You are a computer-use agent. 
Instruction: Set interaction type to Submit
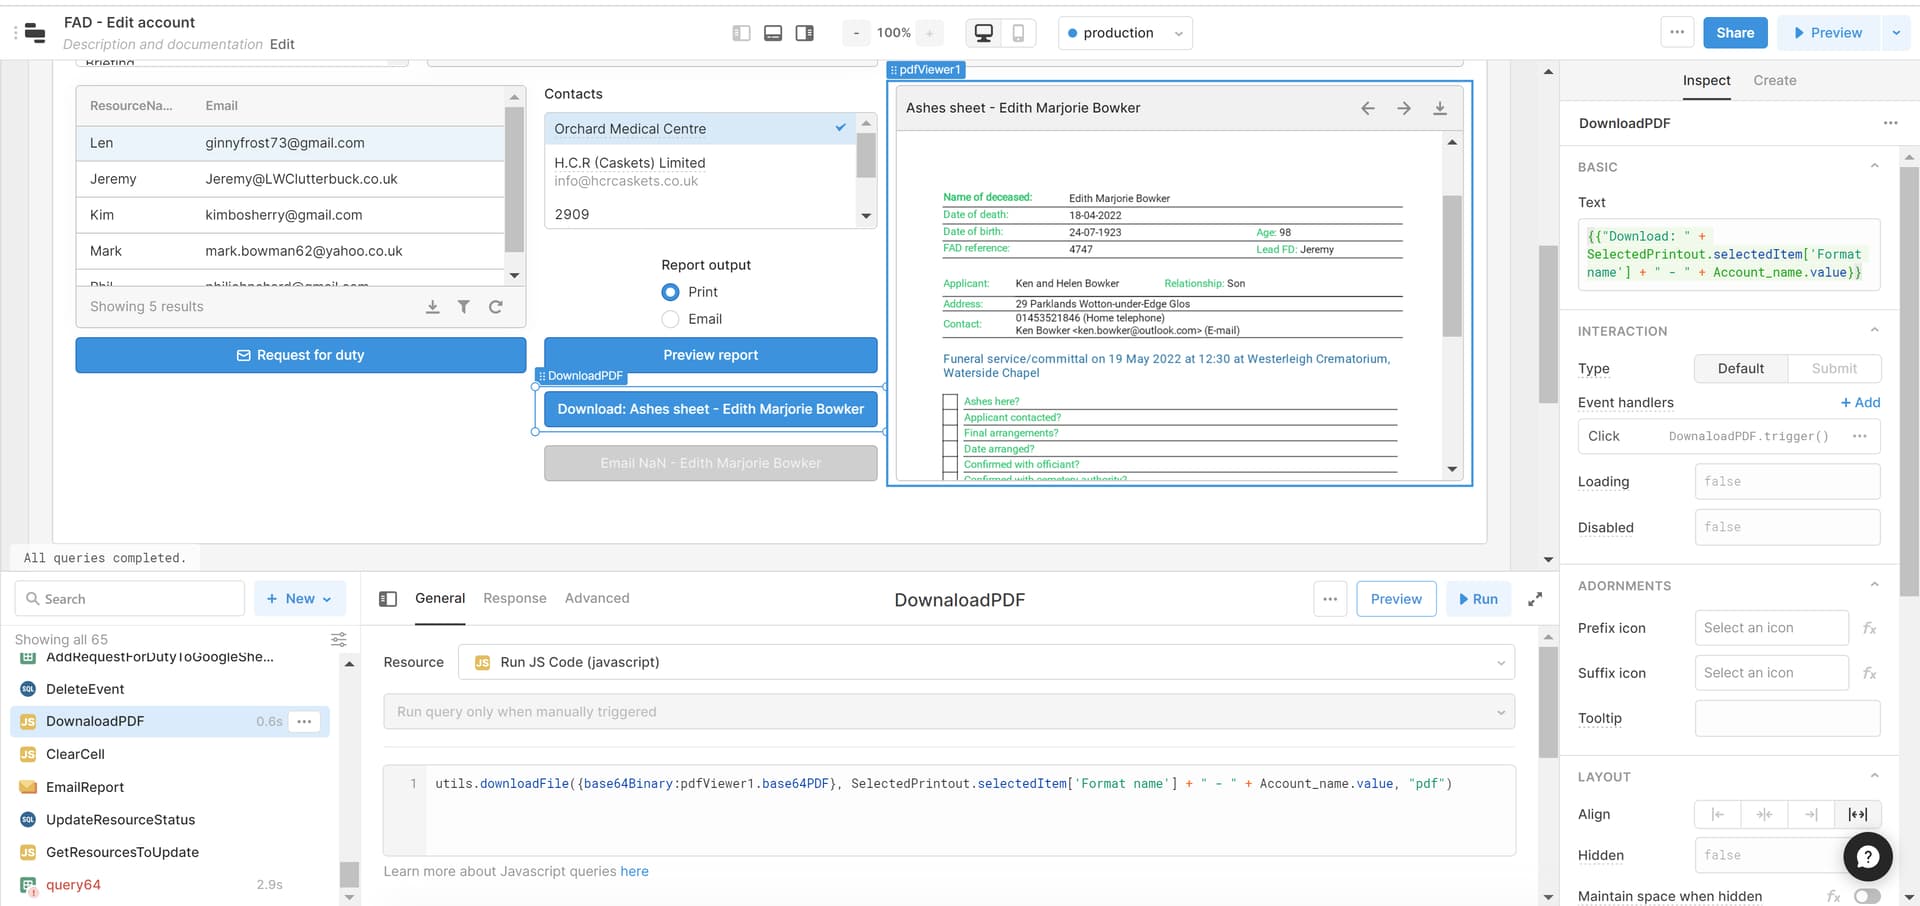(1834, 368)
